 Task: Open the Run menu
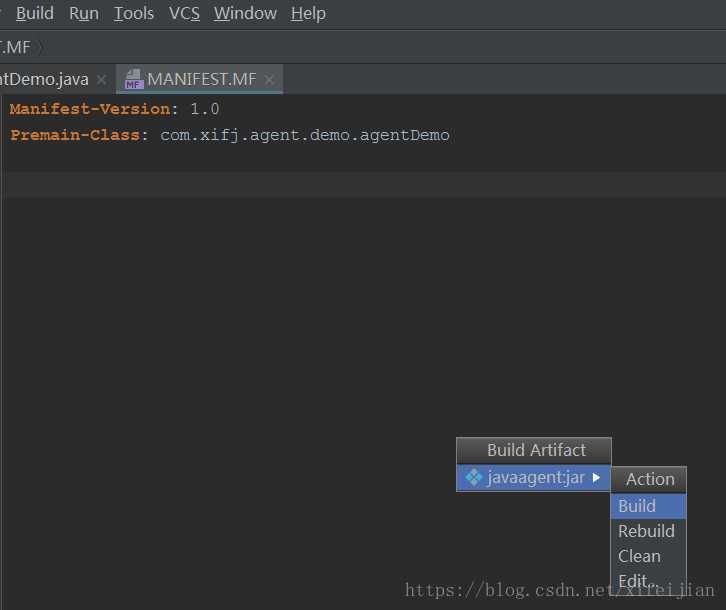point(83,13)
